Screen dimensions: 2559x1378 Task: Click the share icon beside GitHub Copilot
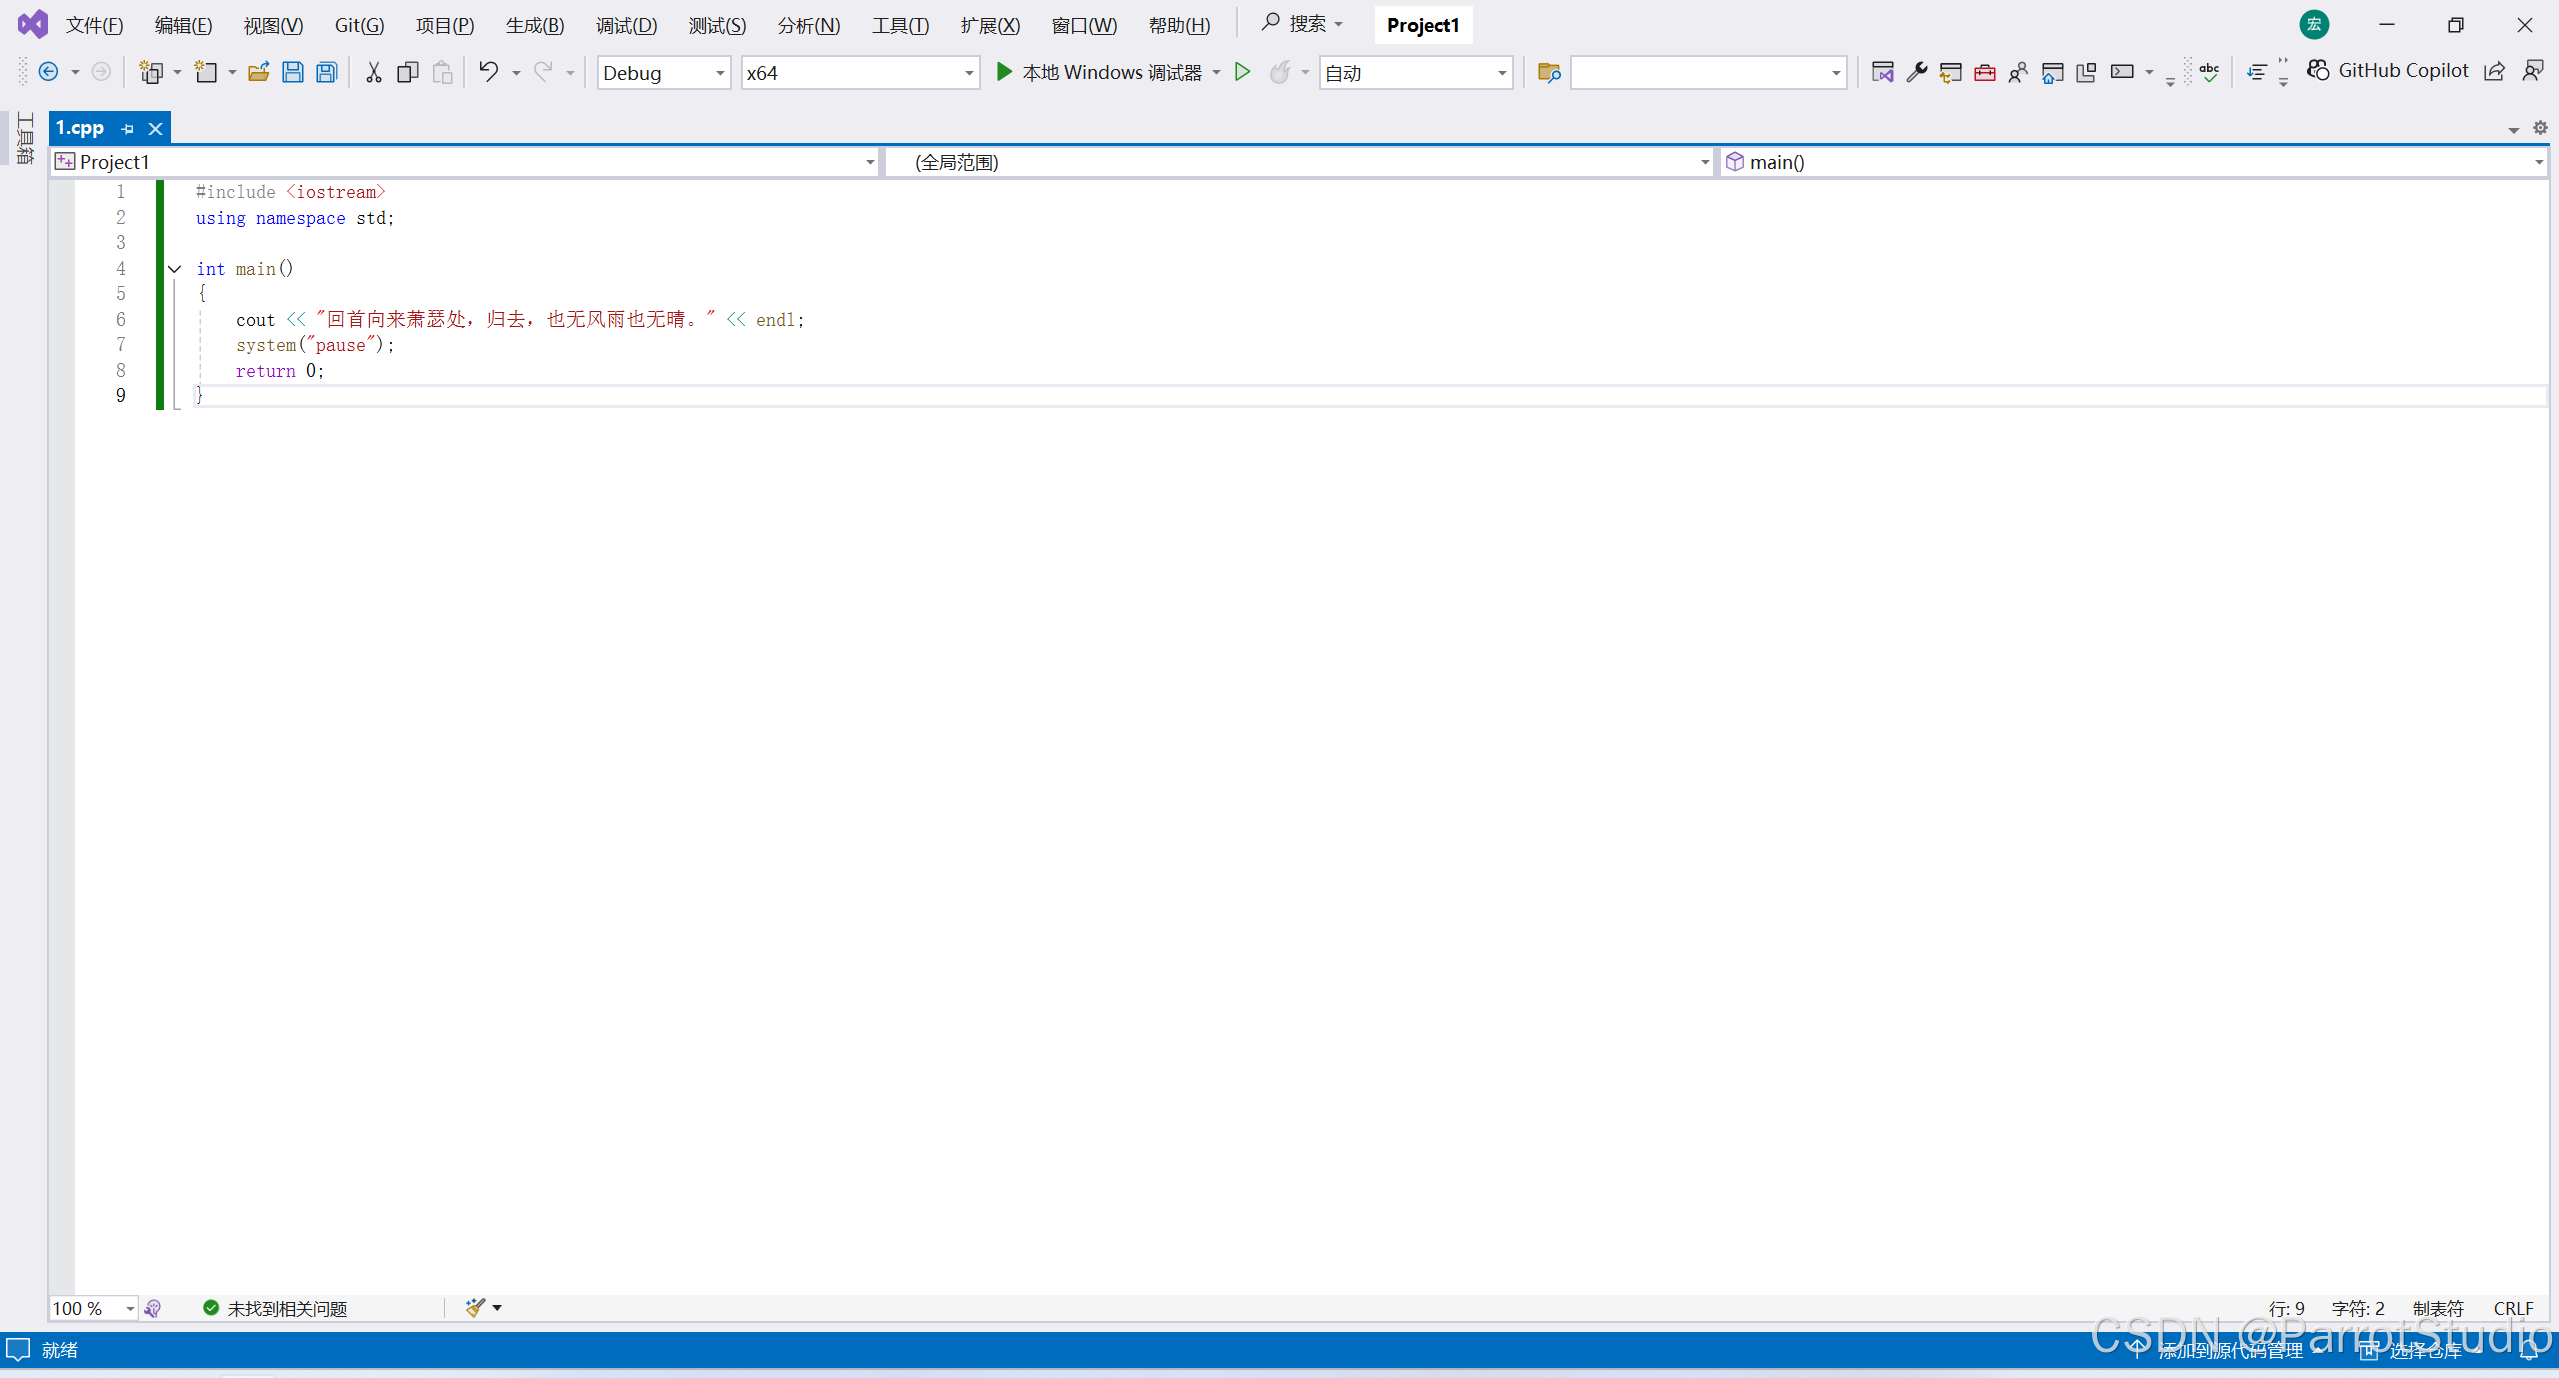pyautogui.click(x=2494, y=71)
